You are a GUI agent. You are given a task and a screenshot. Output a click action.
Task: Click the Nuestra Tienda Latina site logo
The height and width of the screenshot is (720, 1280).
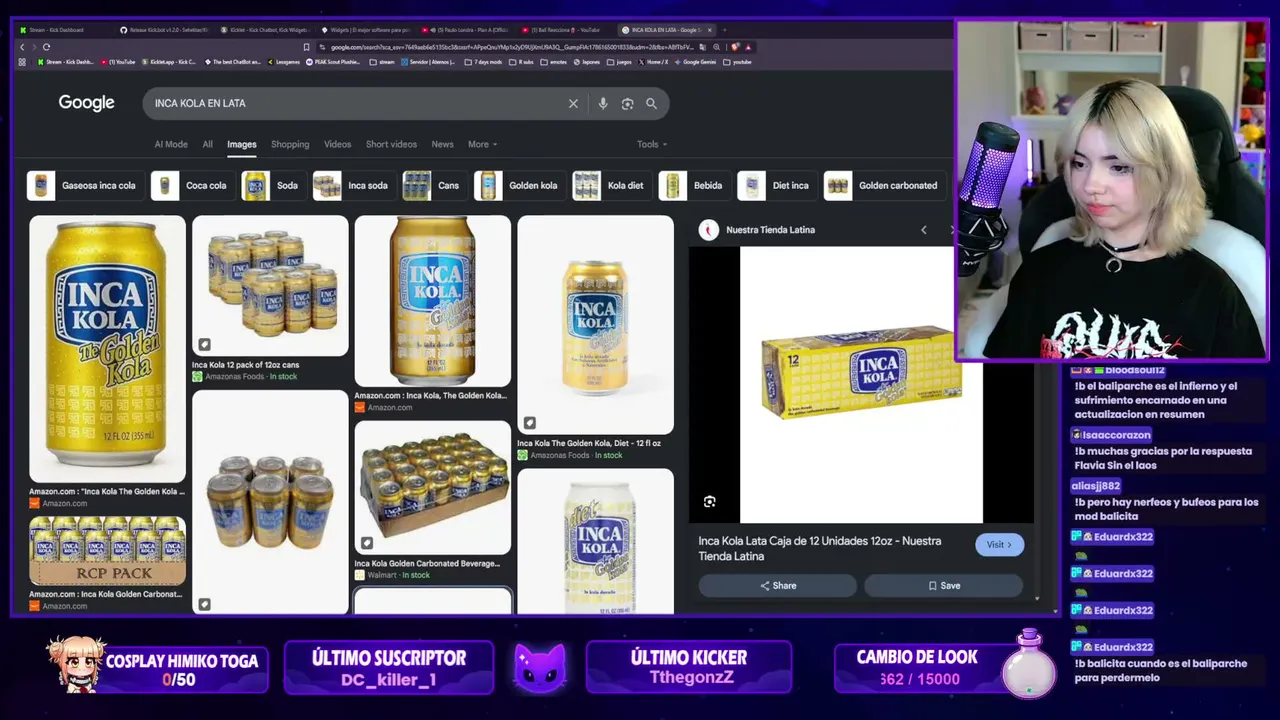709,230
